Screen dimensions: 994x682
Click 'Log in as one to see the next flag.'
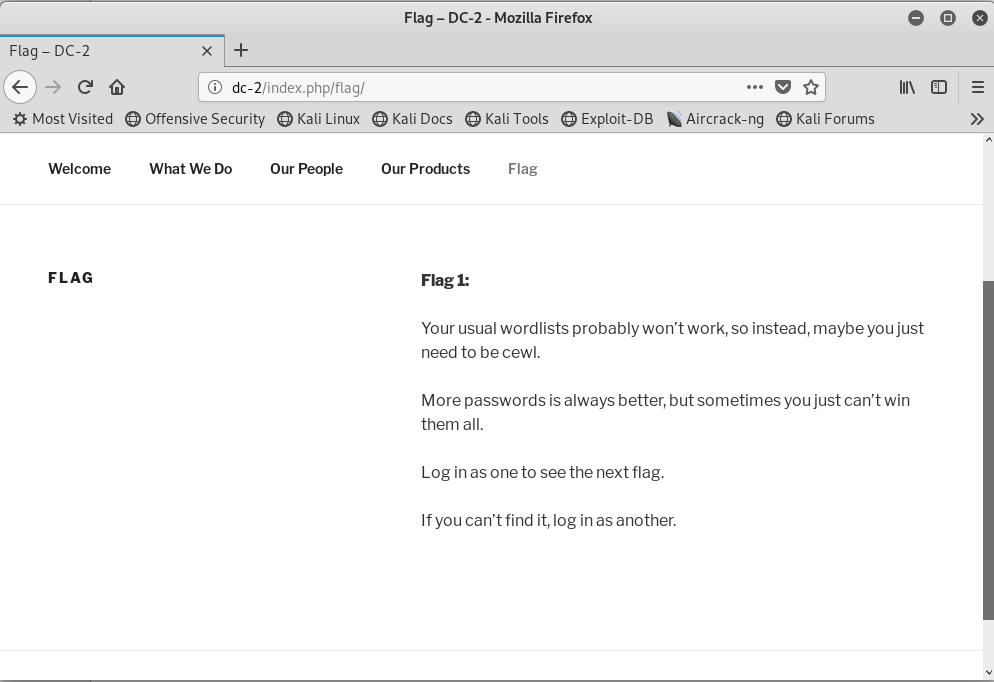543,472
